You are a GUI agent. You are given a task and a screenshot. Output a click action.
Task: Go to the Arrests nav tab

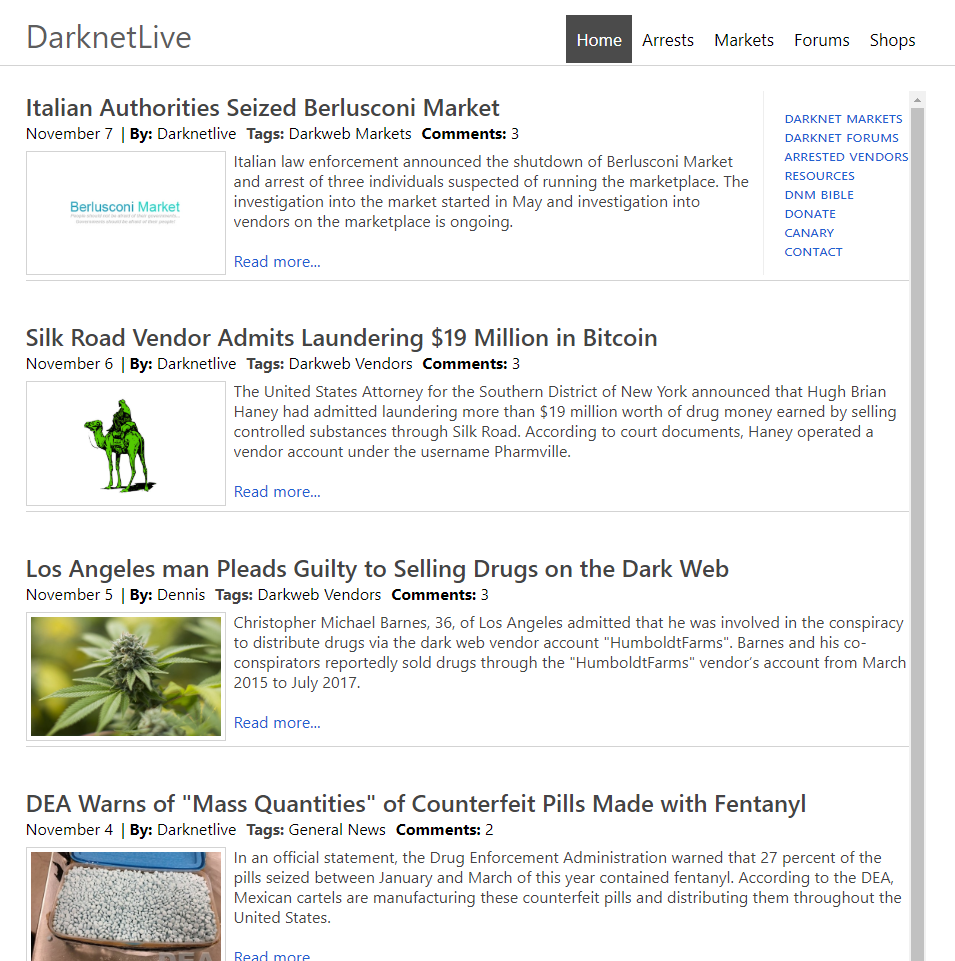[668, 40]
